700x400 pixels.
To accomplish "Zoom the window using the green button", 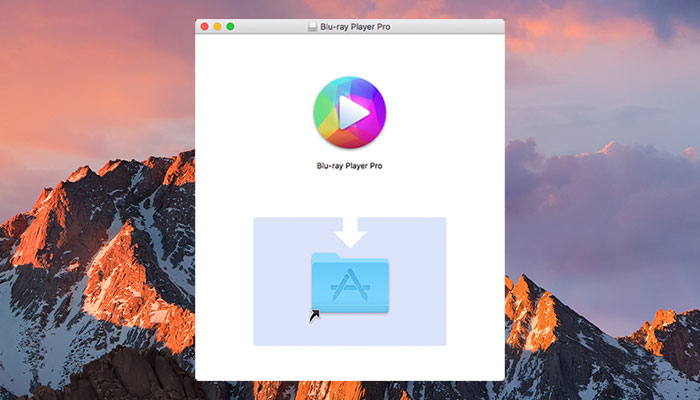I will (231, 26).
